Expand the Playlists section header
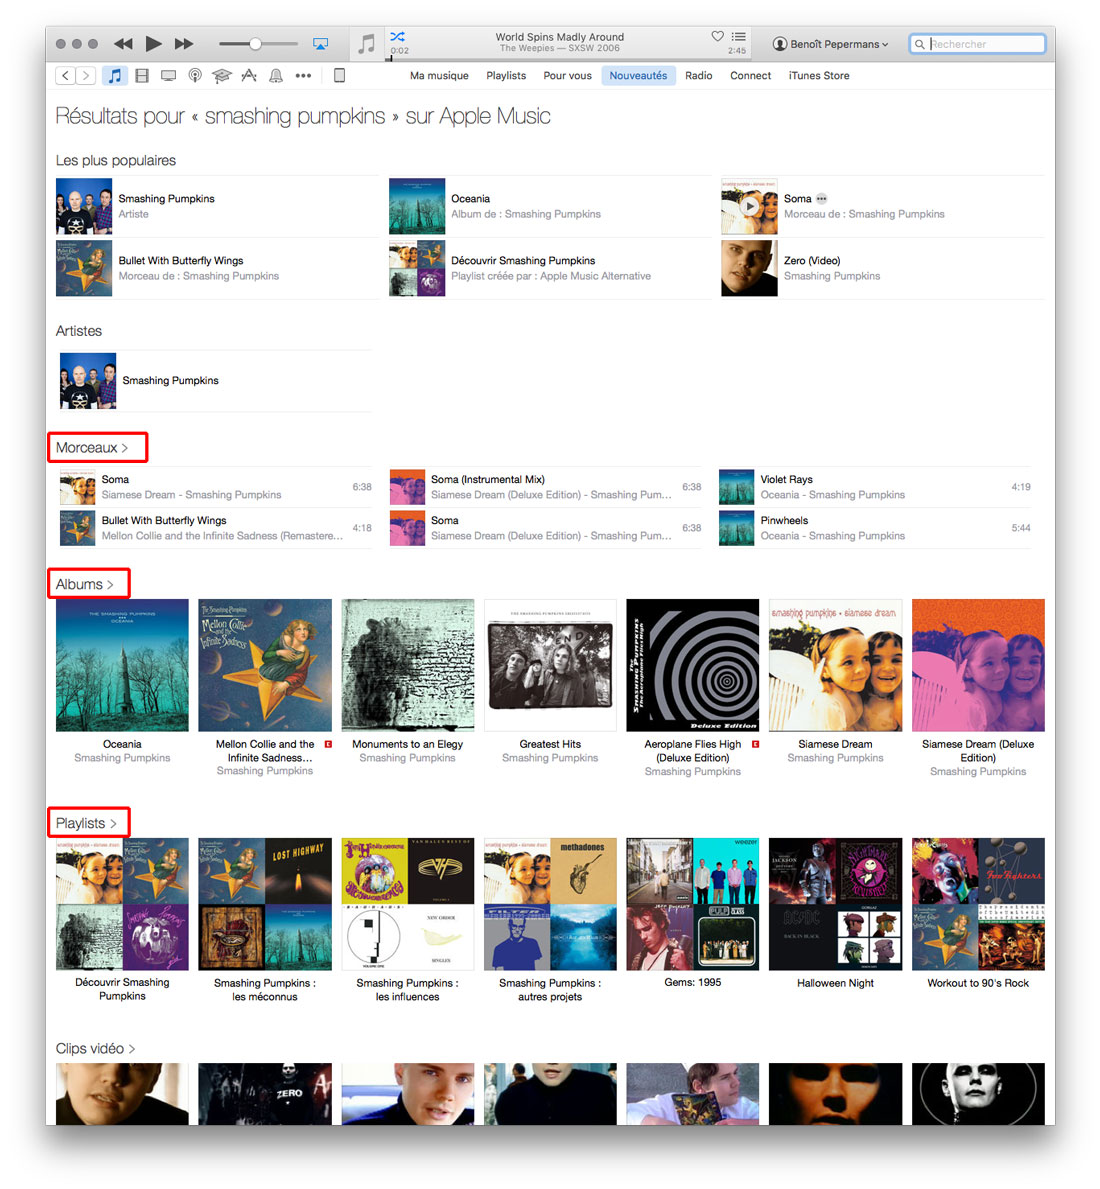Viewport: 1100px width, 1189px height. 86,824
